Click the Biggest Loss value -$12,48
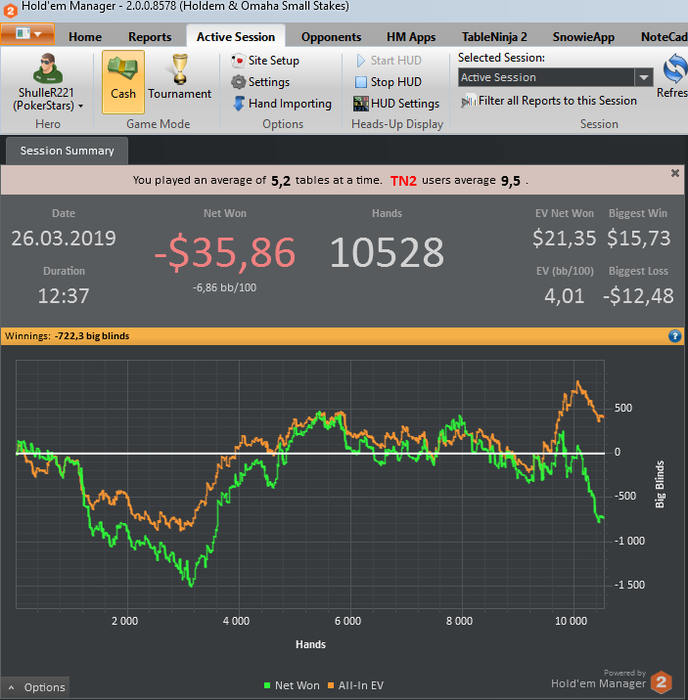The height and width of the screenshot is (700, 688). click(638, 296)
